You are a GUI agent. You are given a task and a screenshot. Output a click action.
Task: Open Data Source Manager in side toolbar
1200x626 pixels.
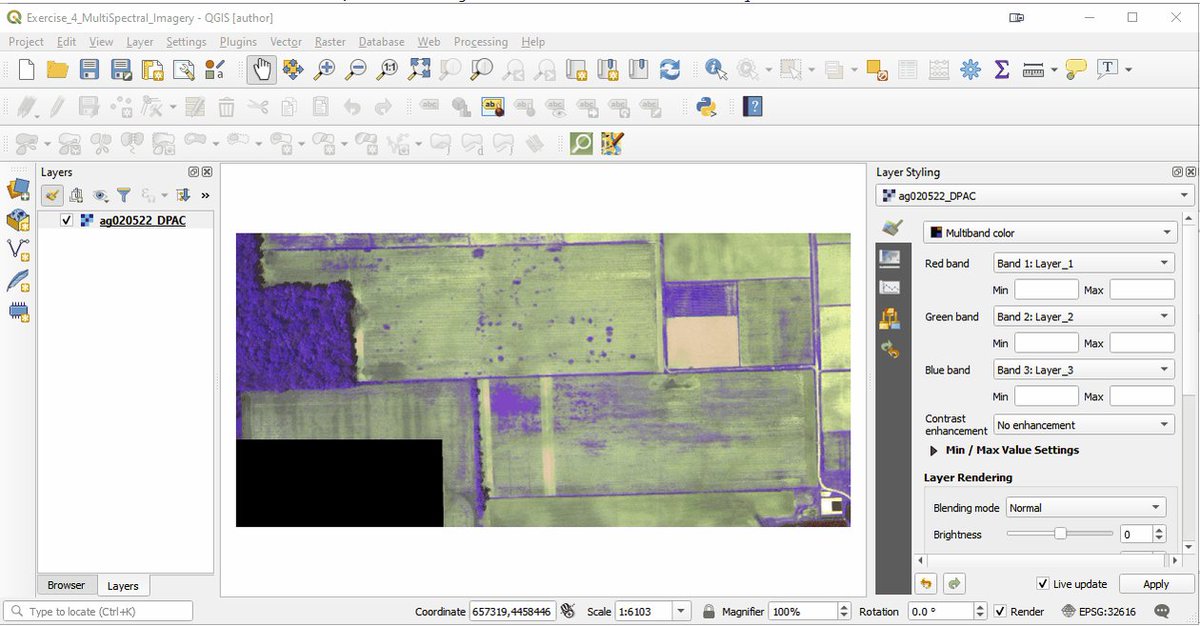(18, 189)
